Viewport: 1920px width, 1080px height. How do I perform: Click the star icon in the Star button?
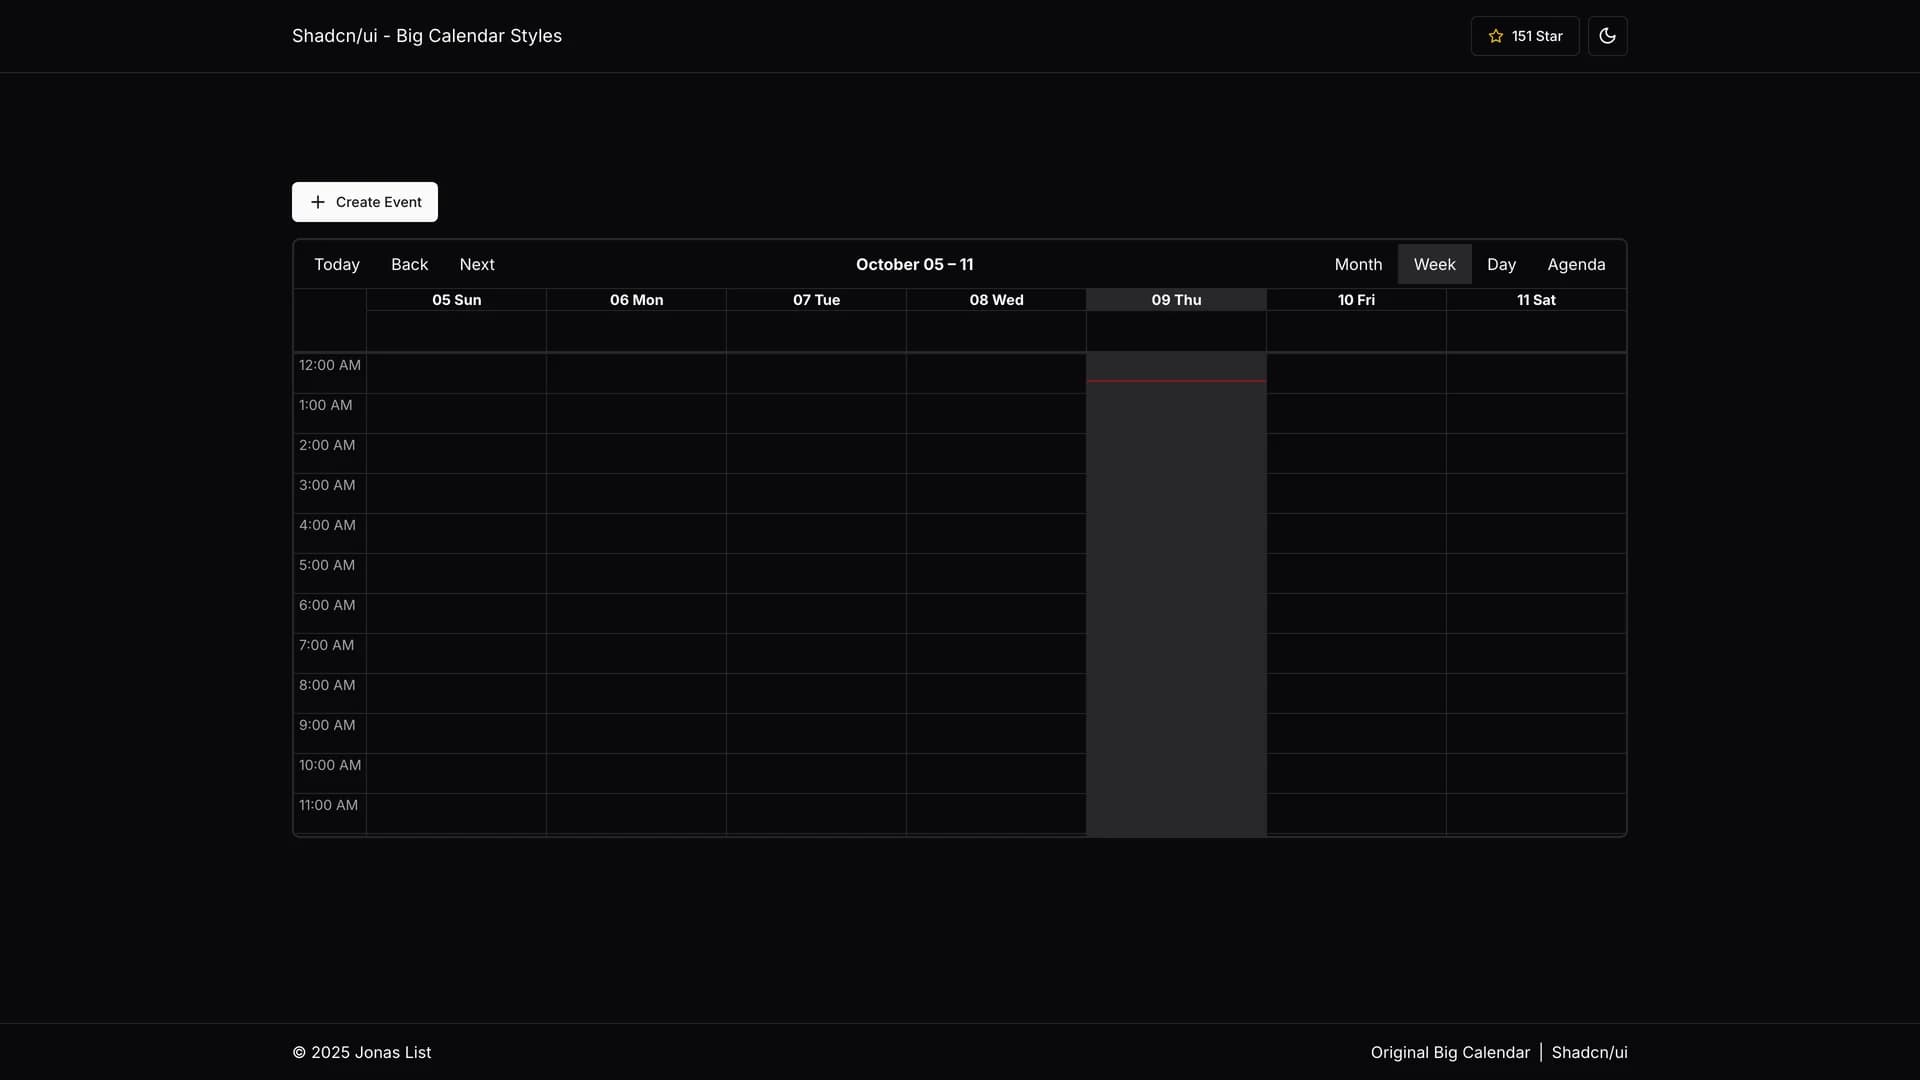tap(1495, 35)
